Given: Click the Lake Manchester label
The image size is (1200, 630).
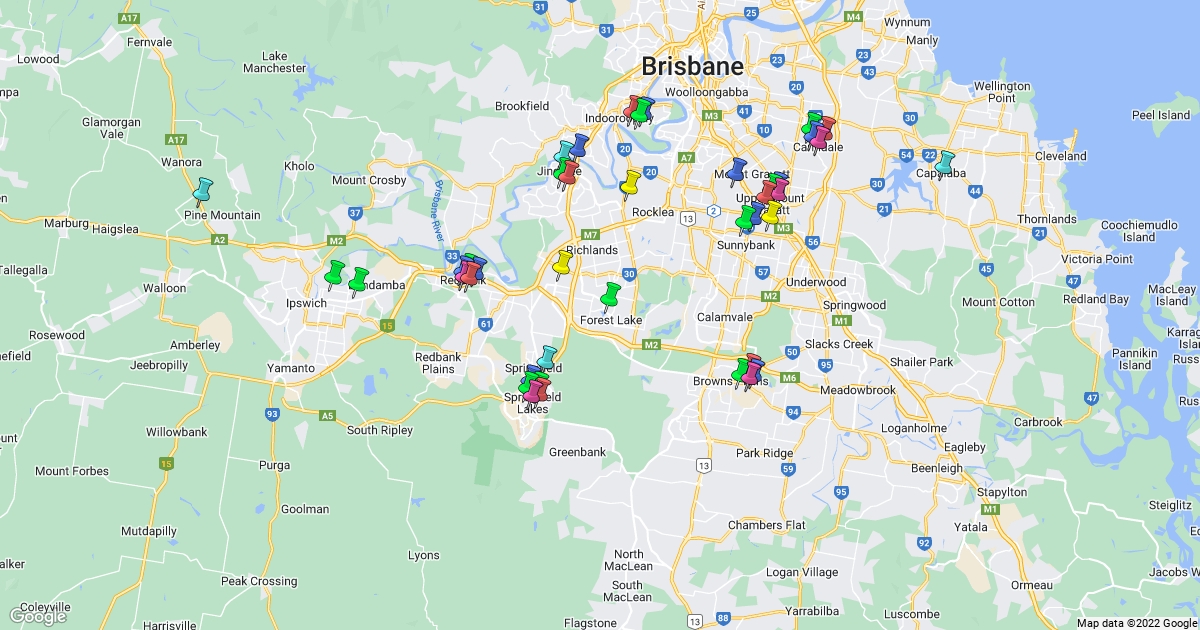Looking at the screenshot, I should [274, 62].
